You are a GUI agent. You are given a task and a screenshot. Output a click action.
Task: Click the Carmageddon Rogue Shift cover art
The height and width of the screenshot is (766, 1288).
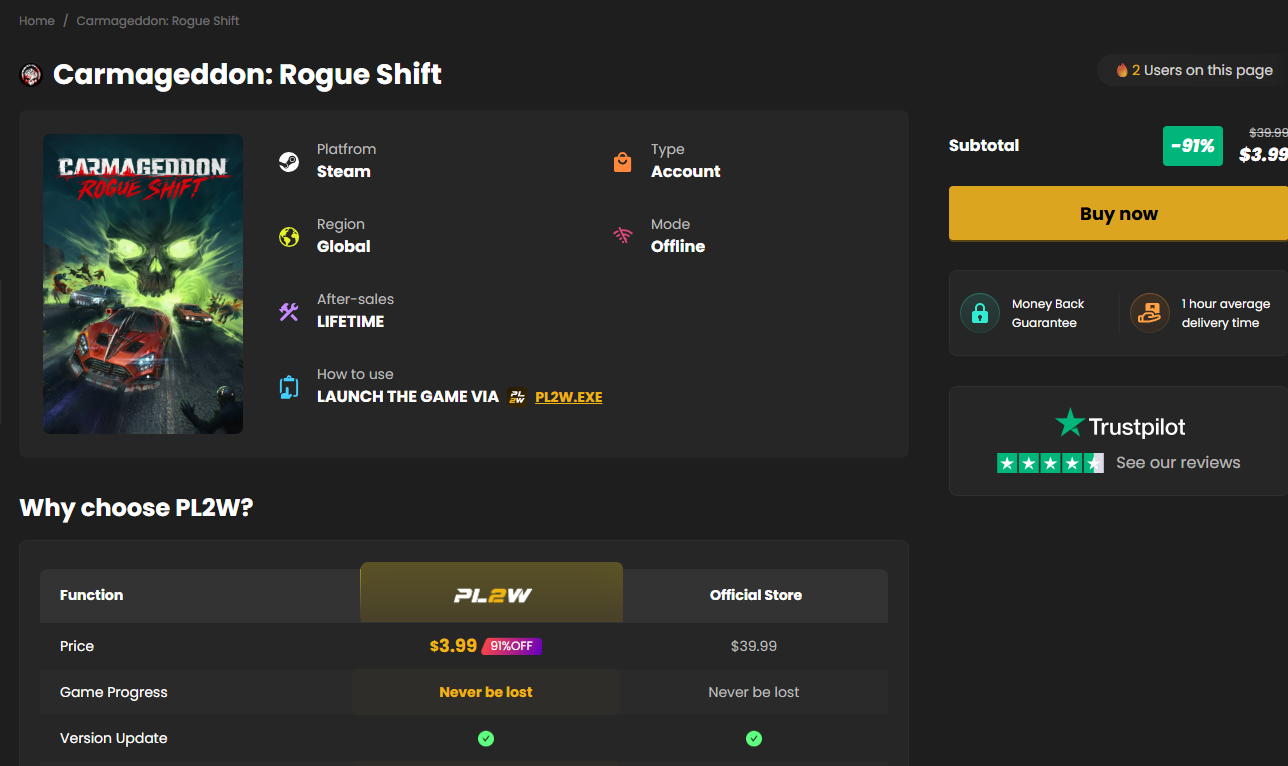tap(143, 284)
